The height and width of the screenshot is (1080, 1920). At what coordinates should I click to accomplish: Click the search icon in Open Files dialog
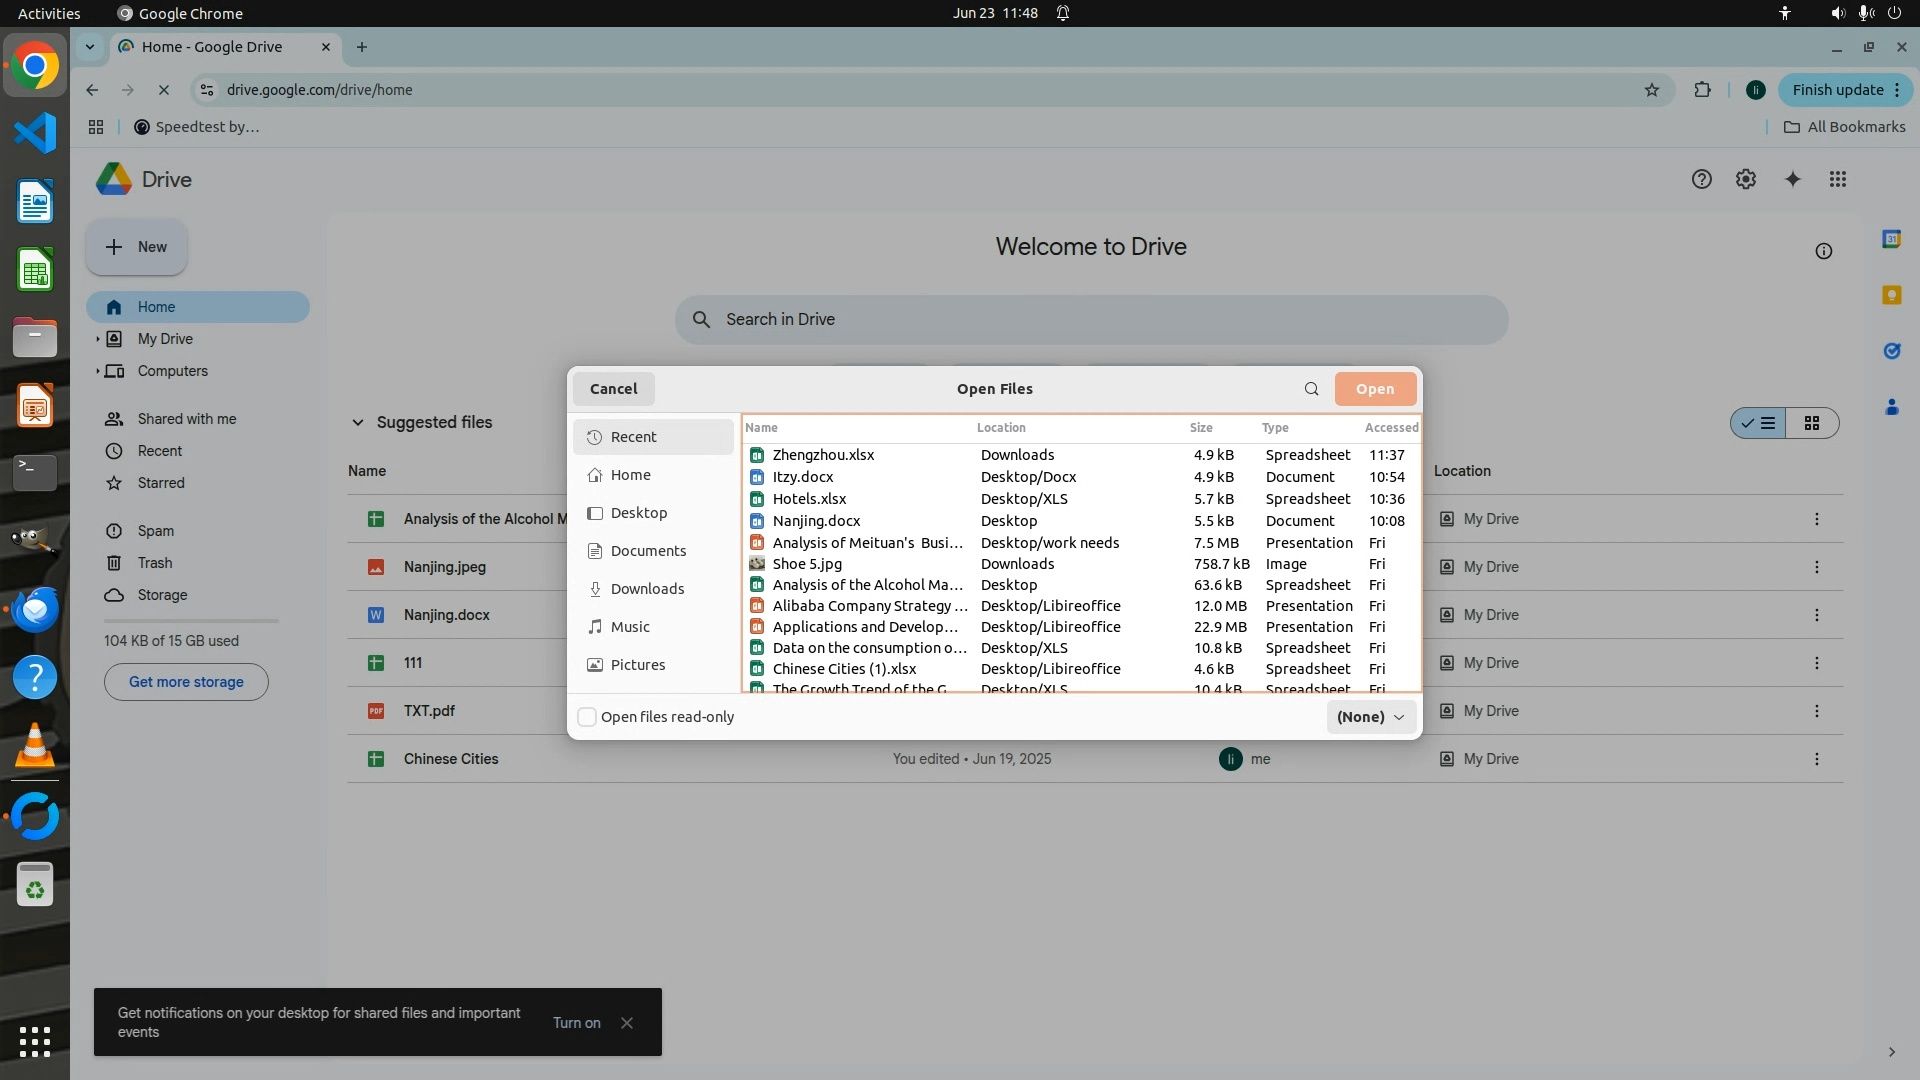pos(1311,389)
